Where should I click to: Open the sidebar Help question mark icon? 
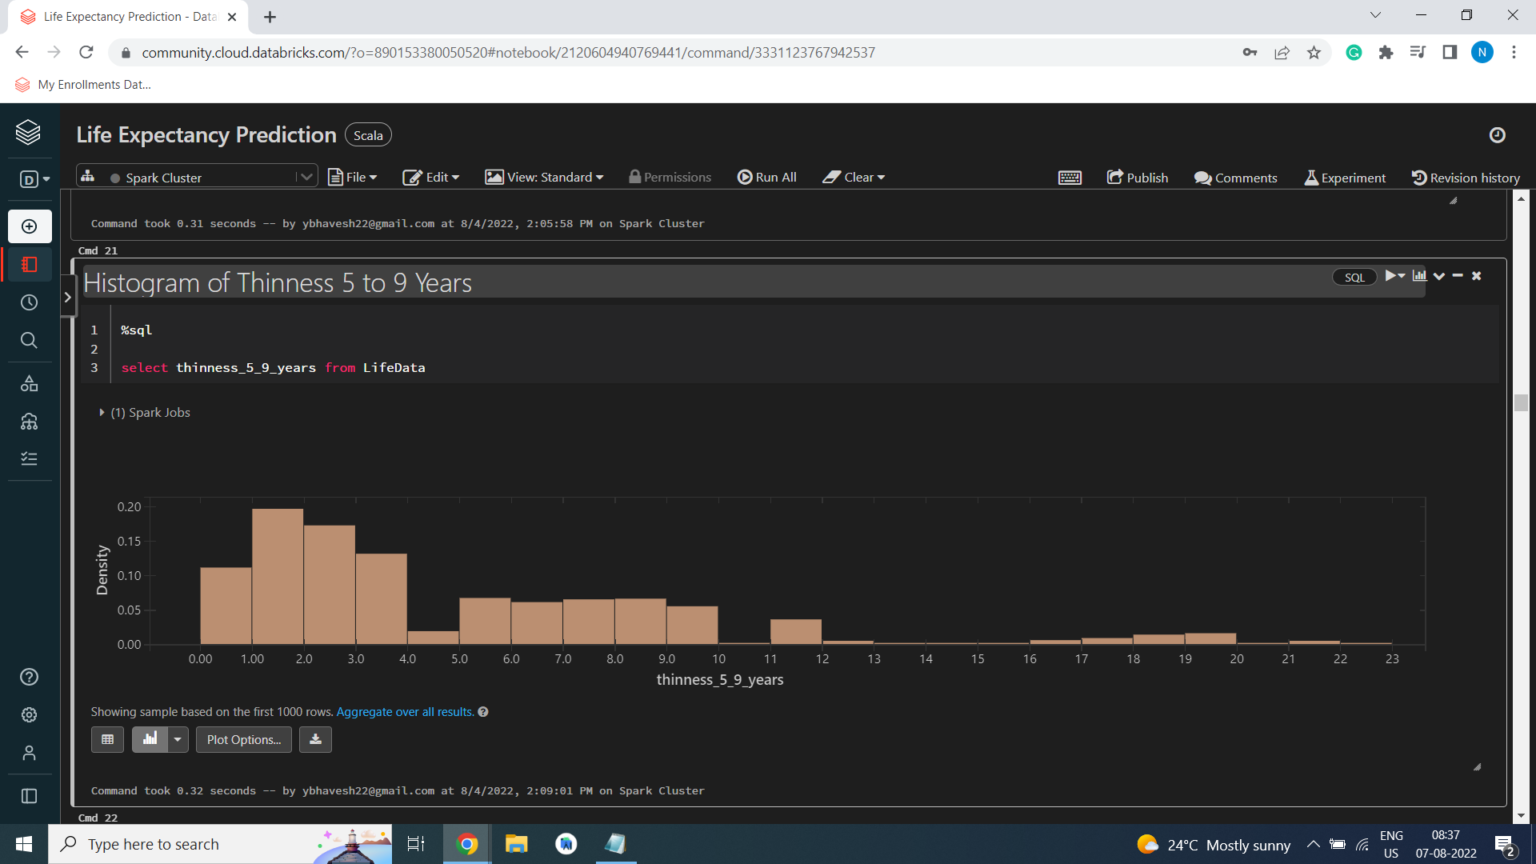[29, 677]
